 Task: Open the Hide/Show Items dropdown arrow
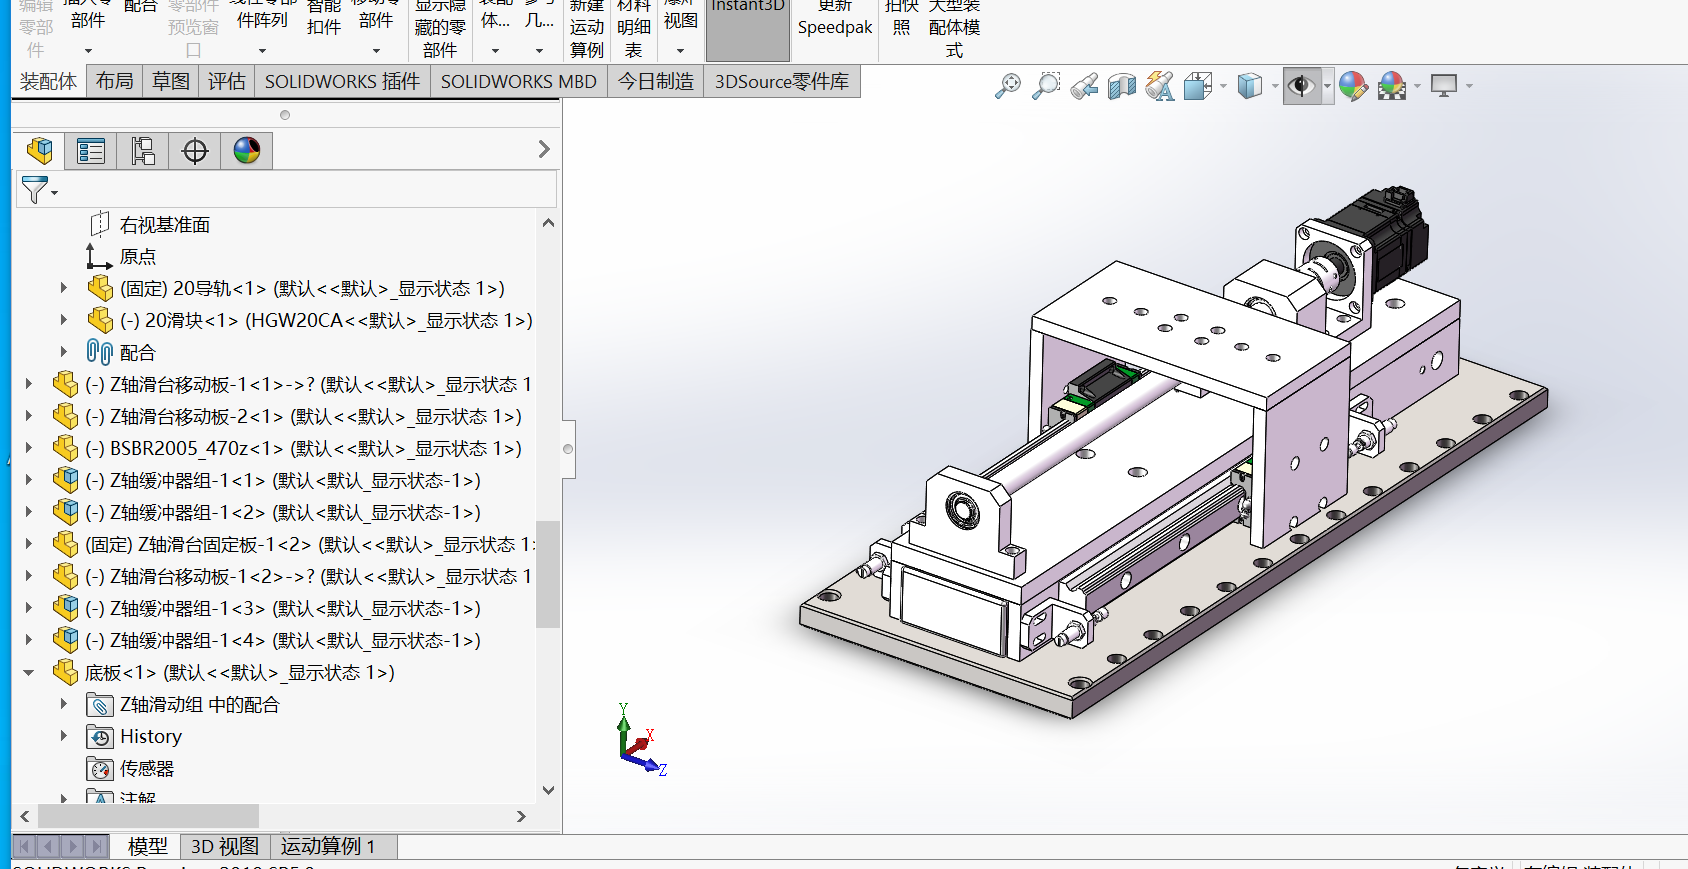click(1327, 86)
